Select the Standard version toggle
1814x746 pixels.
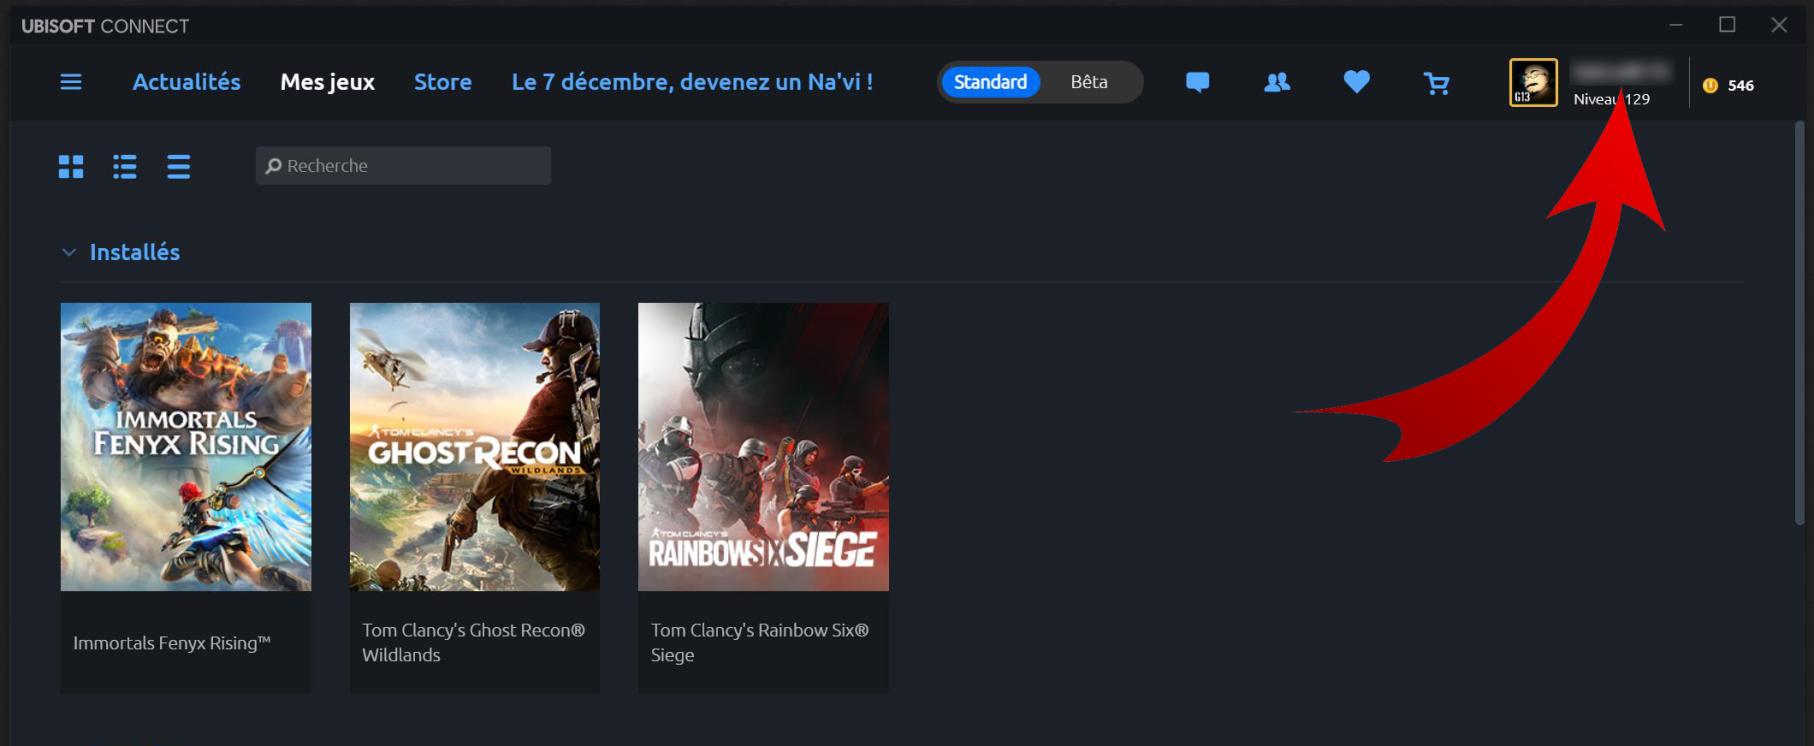click(990, 82)
